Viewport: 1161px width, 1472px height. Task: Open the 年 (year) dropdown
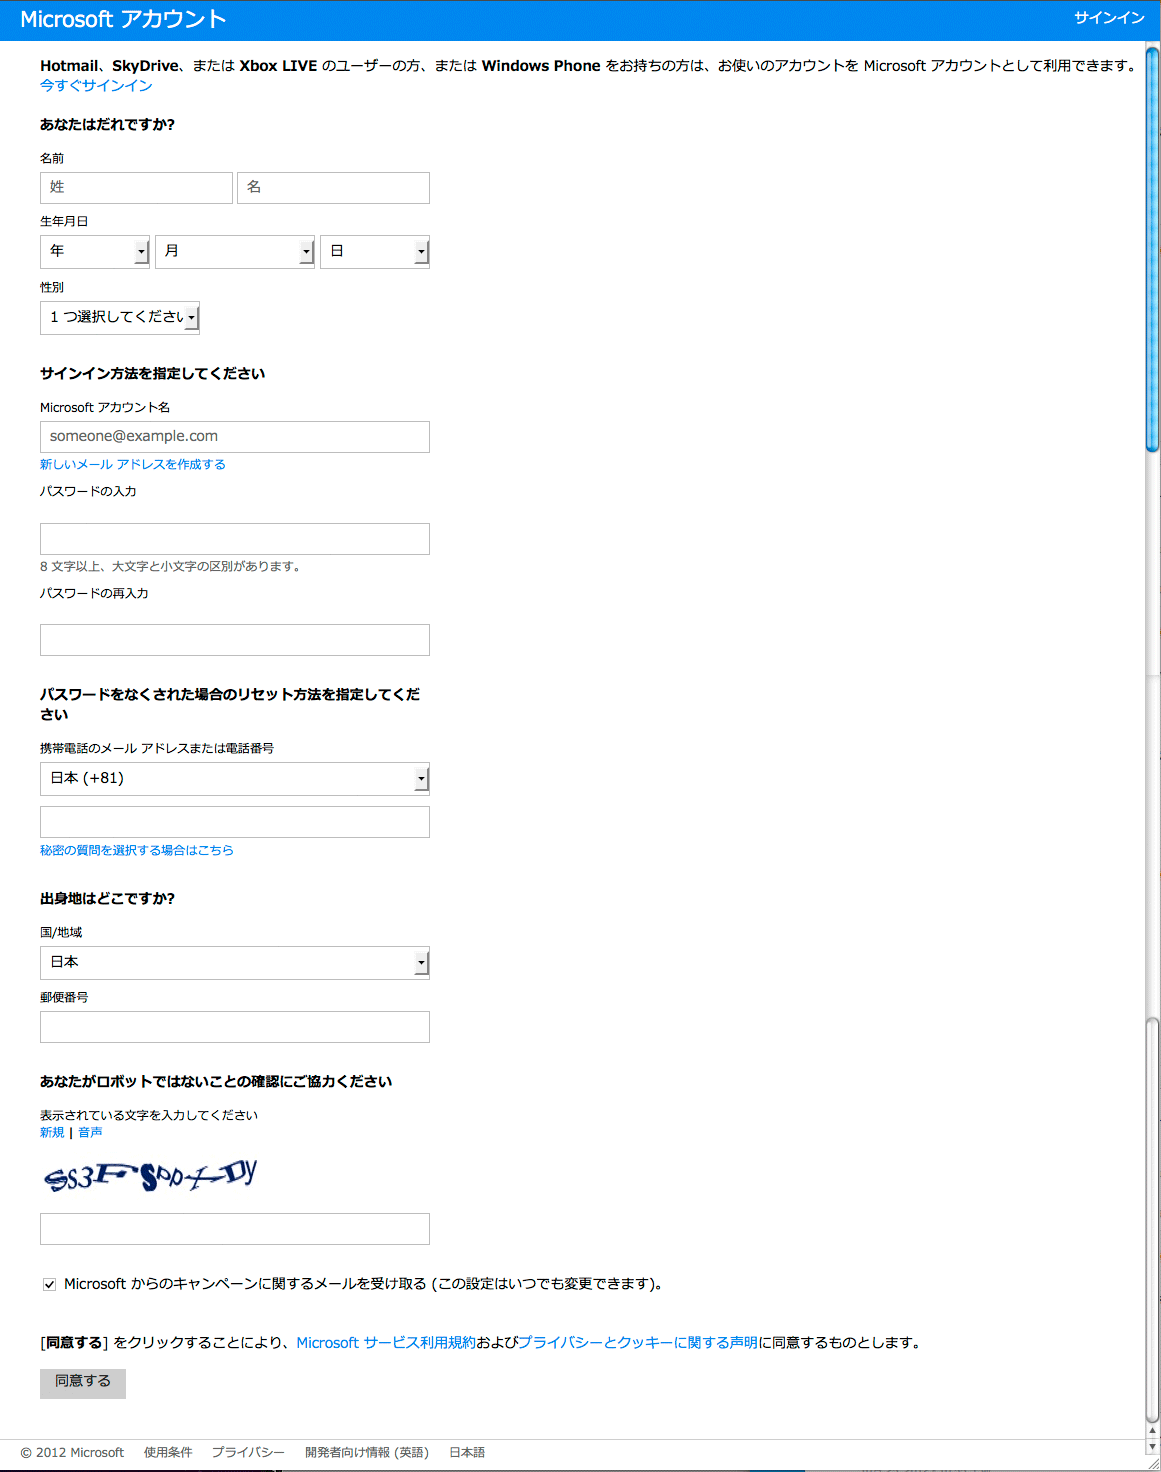coord(95,252)
